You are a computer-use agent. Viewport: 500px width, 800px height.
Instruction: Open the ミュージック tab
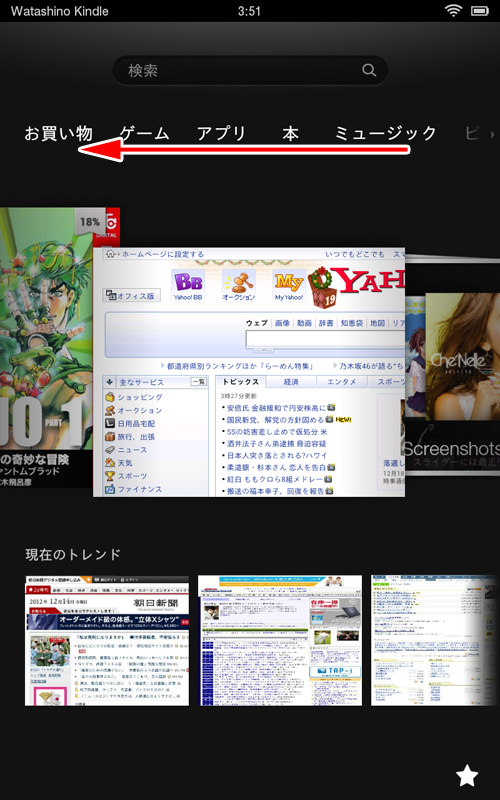click(x=386, y=133)
